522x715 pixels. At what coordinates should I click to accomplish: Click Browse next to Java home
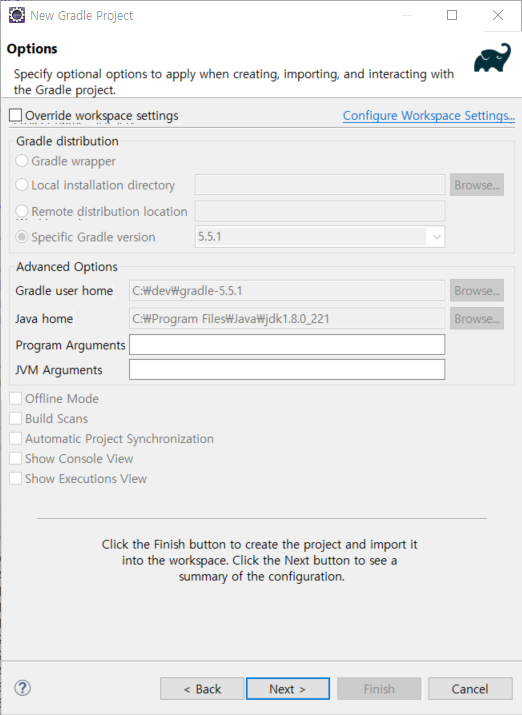point(477,318)
